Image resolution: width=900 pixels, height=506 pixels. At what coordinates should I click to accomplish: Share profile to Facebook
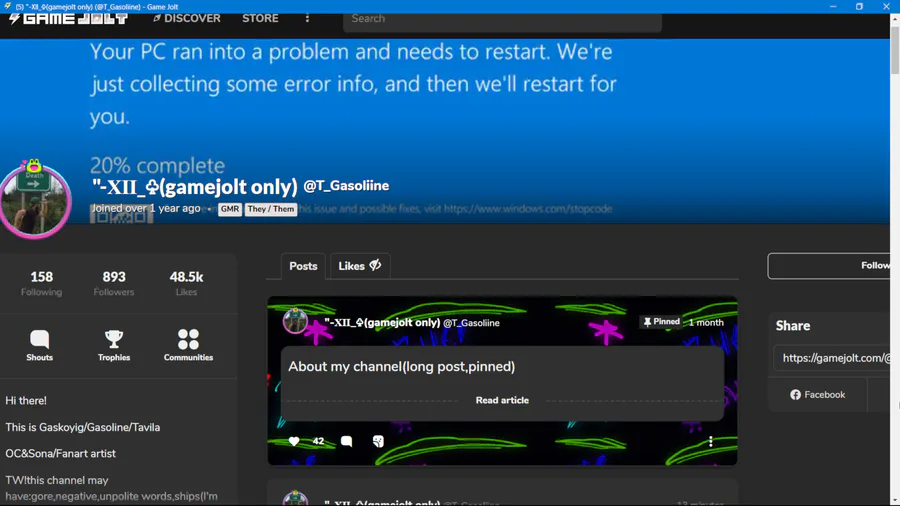click(817, 395)
